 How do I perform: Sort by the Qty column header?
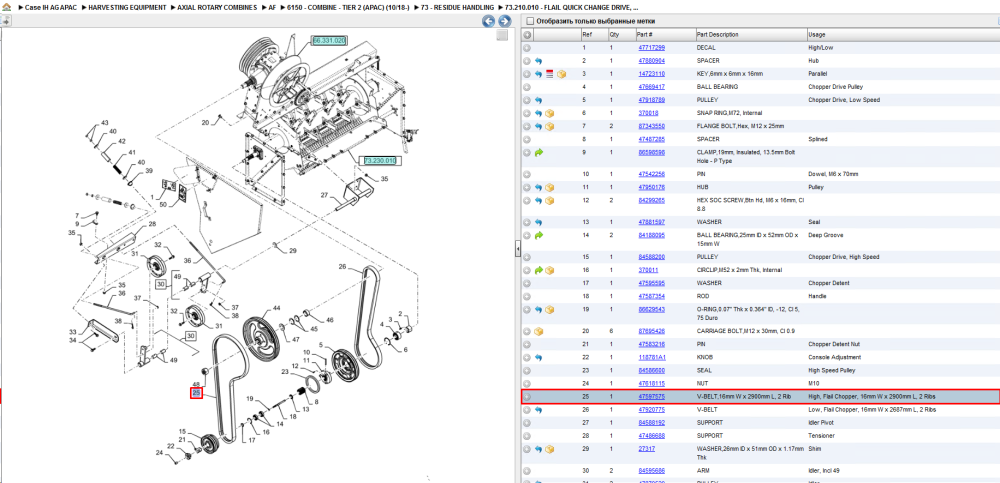click(x=614, y=34)
